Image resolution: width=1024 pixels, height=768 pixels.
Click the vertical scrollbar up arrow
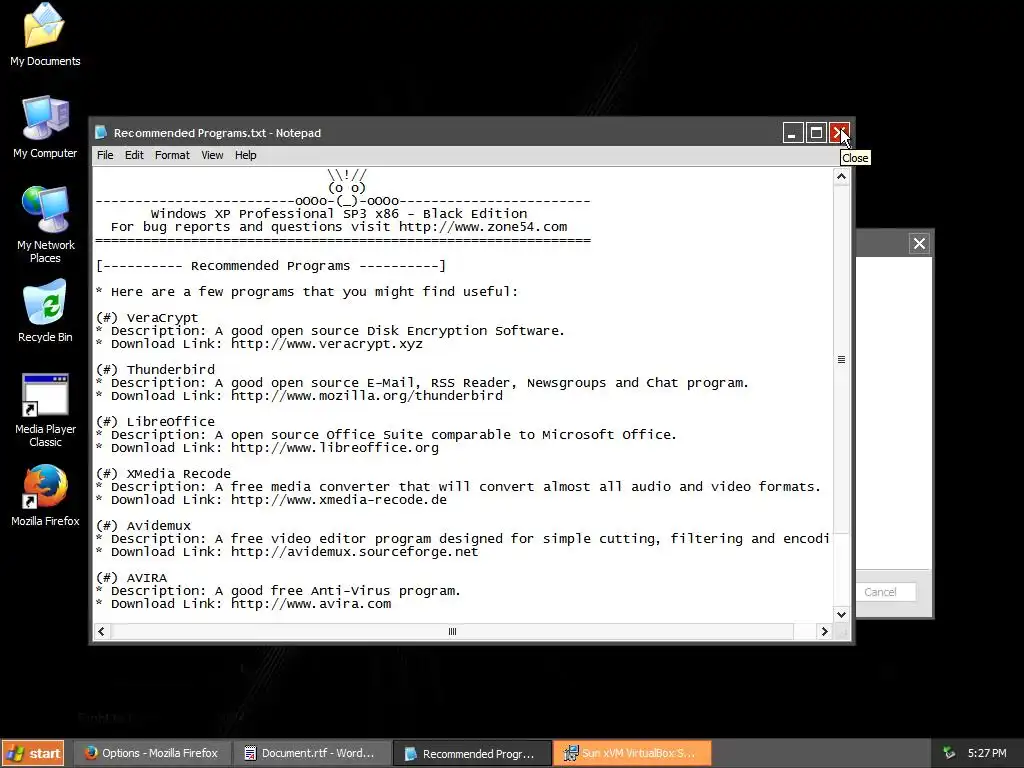tap(841, 176)
